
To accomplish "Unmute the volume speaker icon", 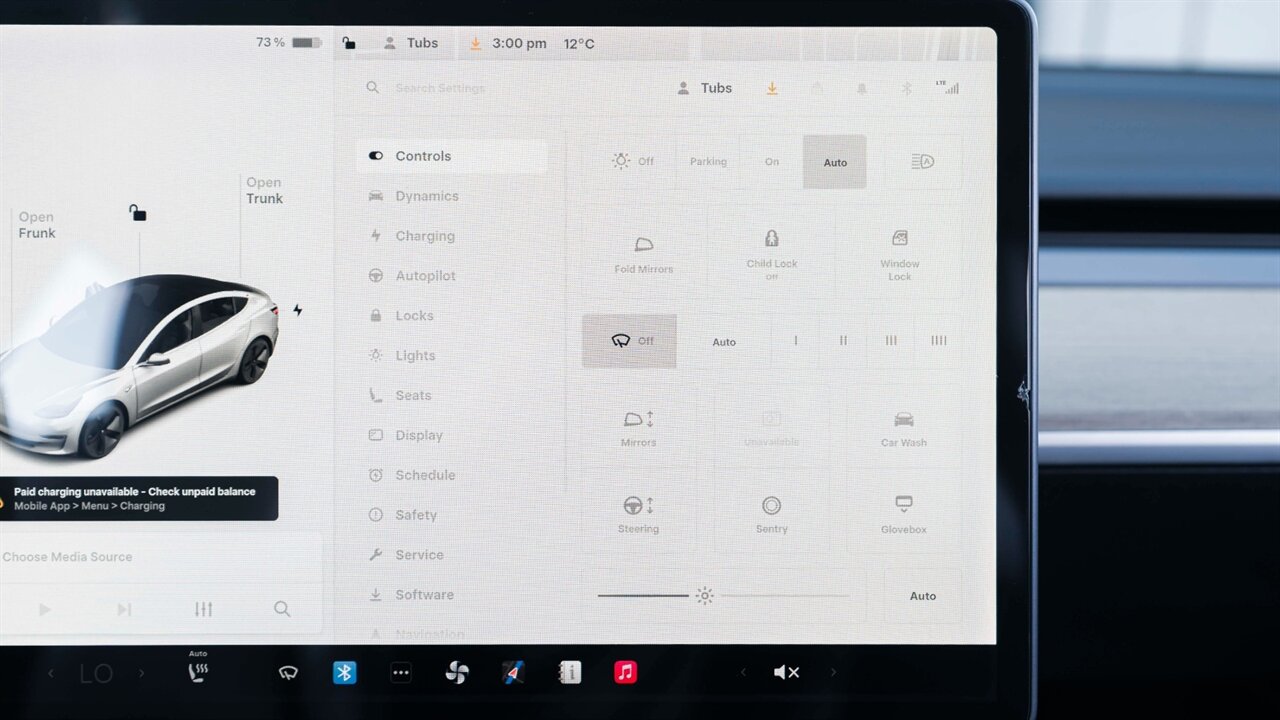I will [786, 673].
